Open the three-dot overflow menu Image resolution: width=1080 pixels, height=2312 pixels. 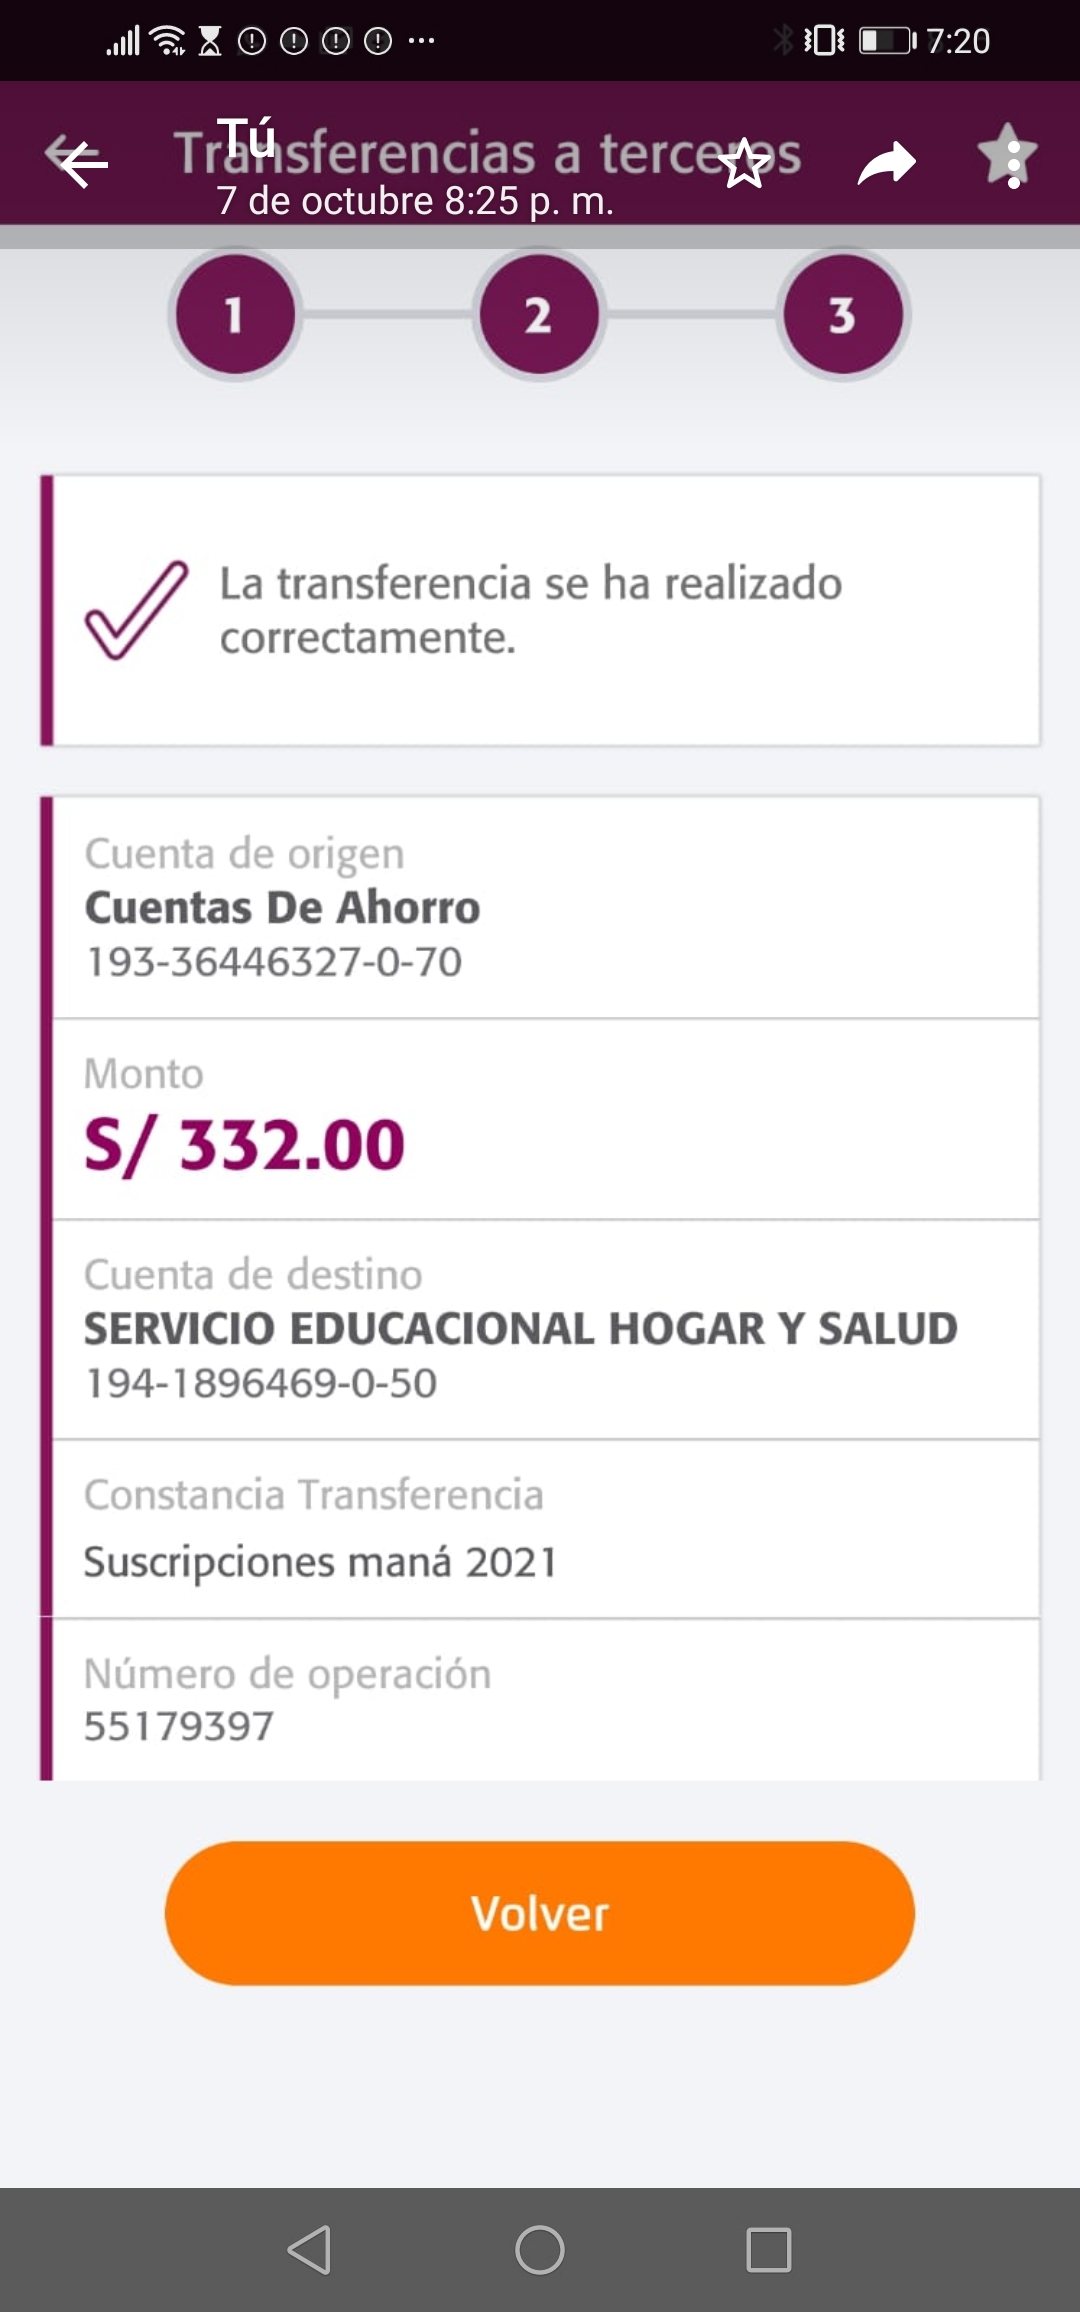1014,164
